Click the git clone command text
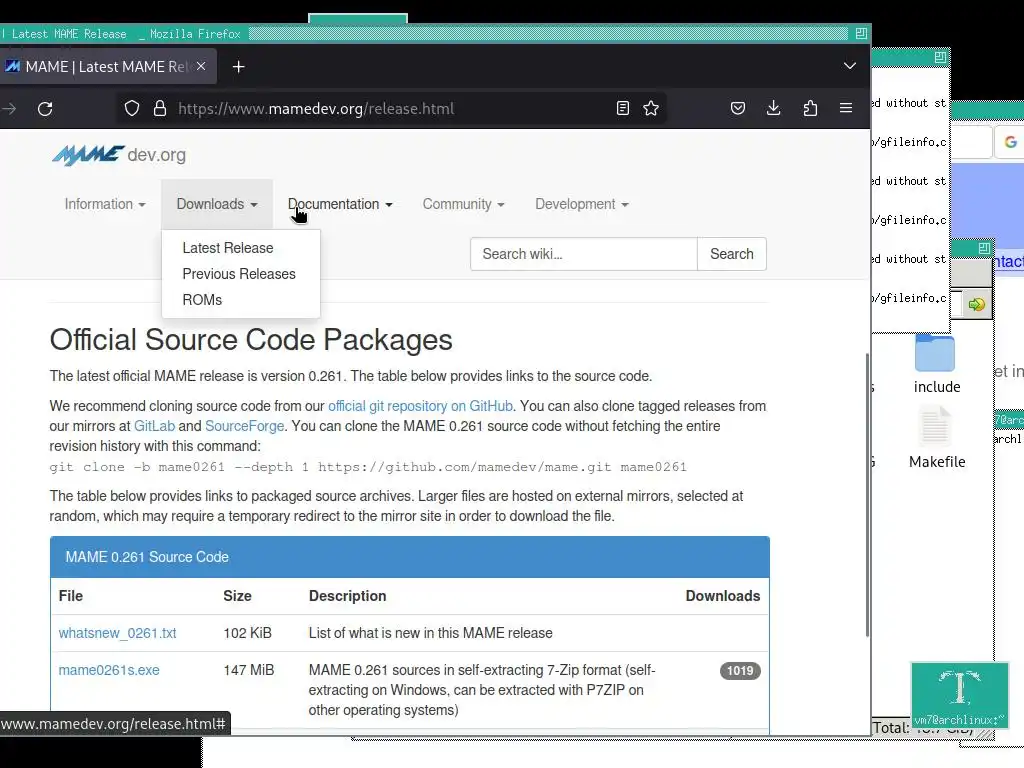The width and height of the screenshot is (1024, 768). (x=368, y=467)
